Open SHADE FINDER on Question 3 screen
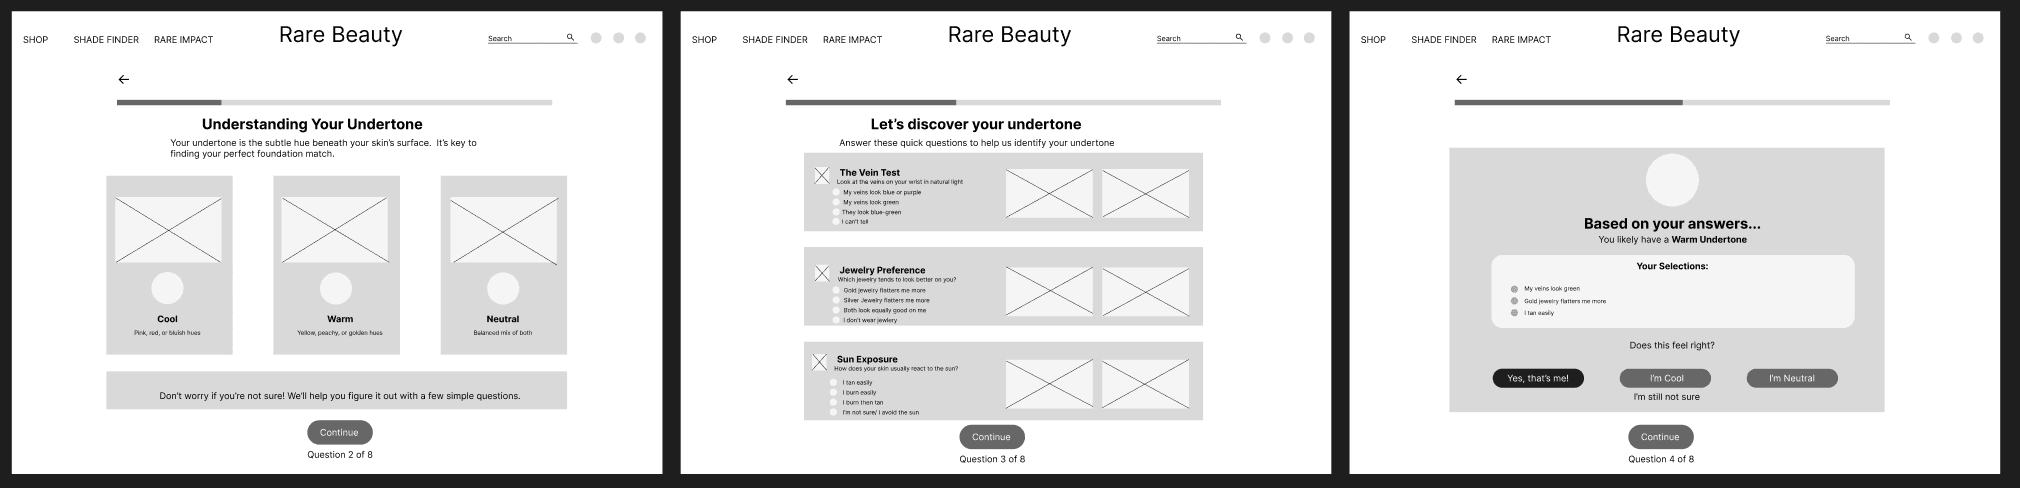Viewport: 2020px width, 488px height. tap(775, 40)
